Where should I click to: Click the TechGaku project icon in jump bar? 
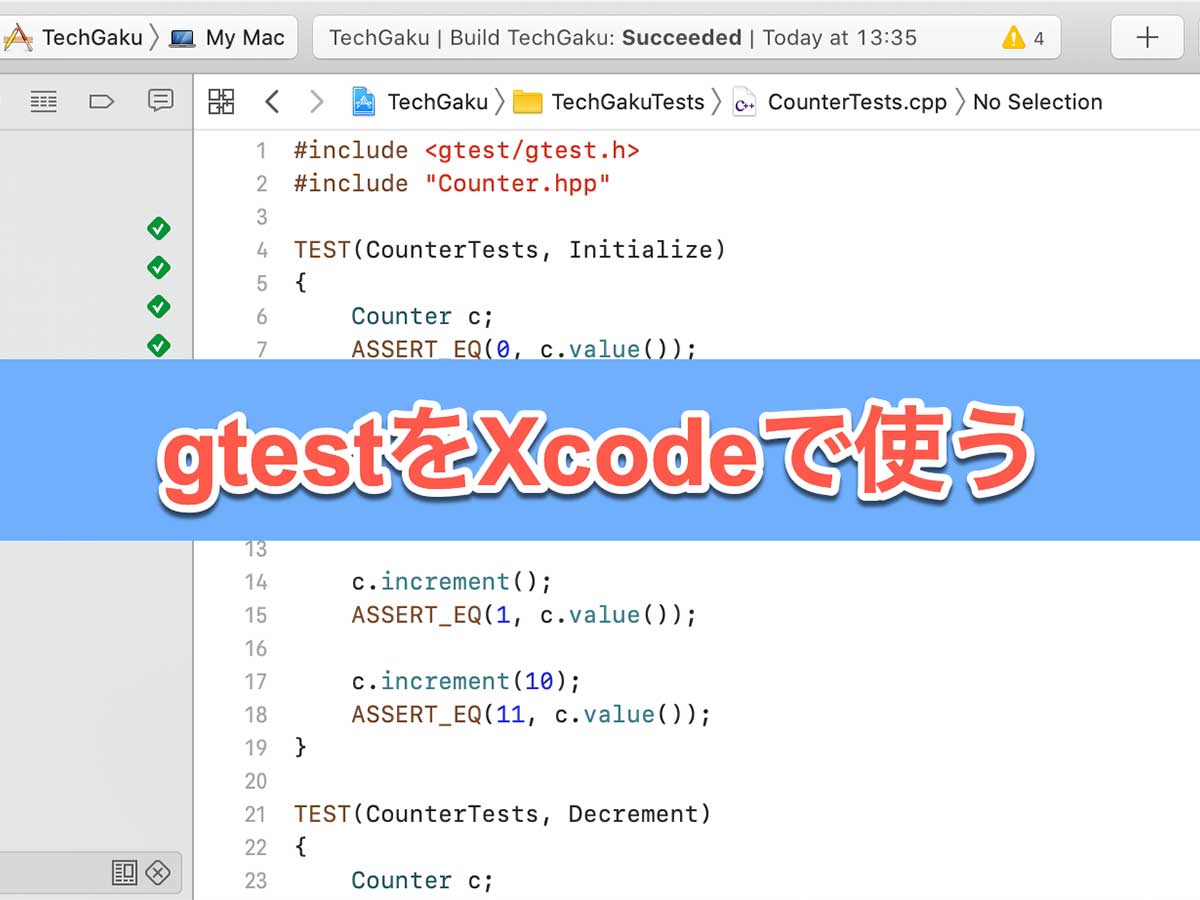coord(363,102)
